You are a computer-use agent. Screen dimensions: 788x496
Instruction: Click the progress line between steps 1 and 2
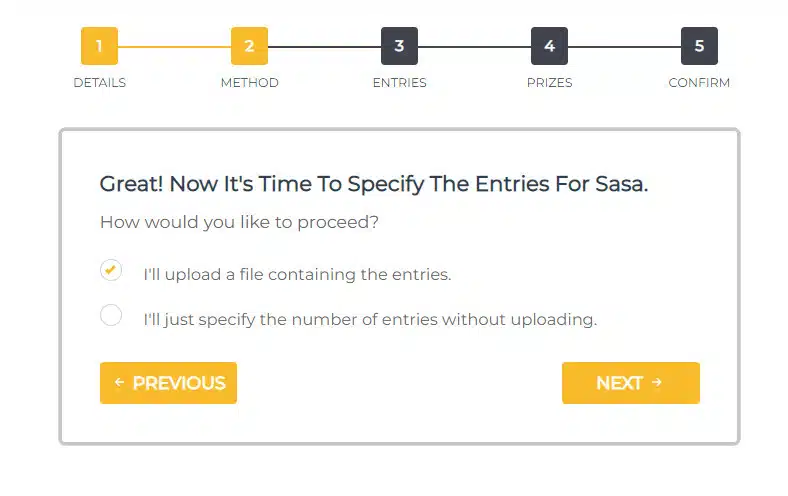tap(174, 46)
